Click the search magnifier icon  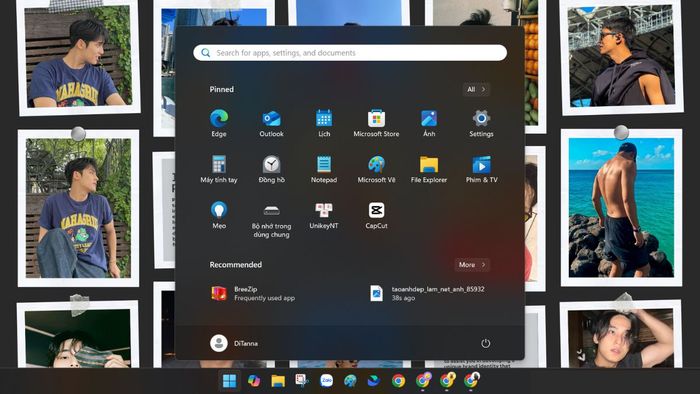click(x=205, y=53)
